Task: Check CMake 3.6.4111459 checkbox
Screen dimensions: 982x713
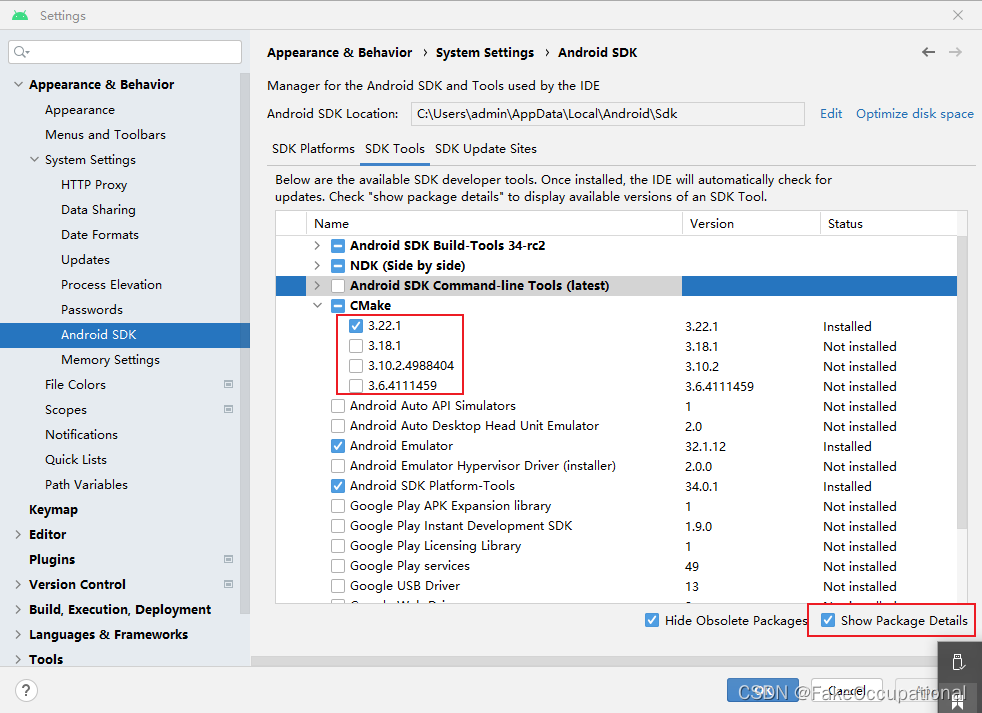Action: 356,385
